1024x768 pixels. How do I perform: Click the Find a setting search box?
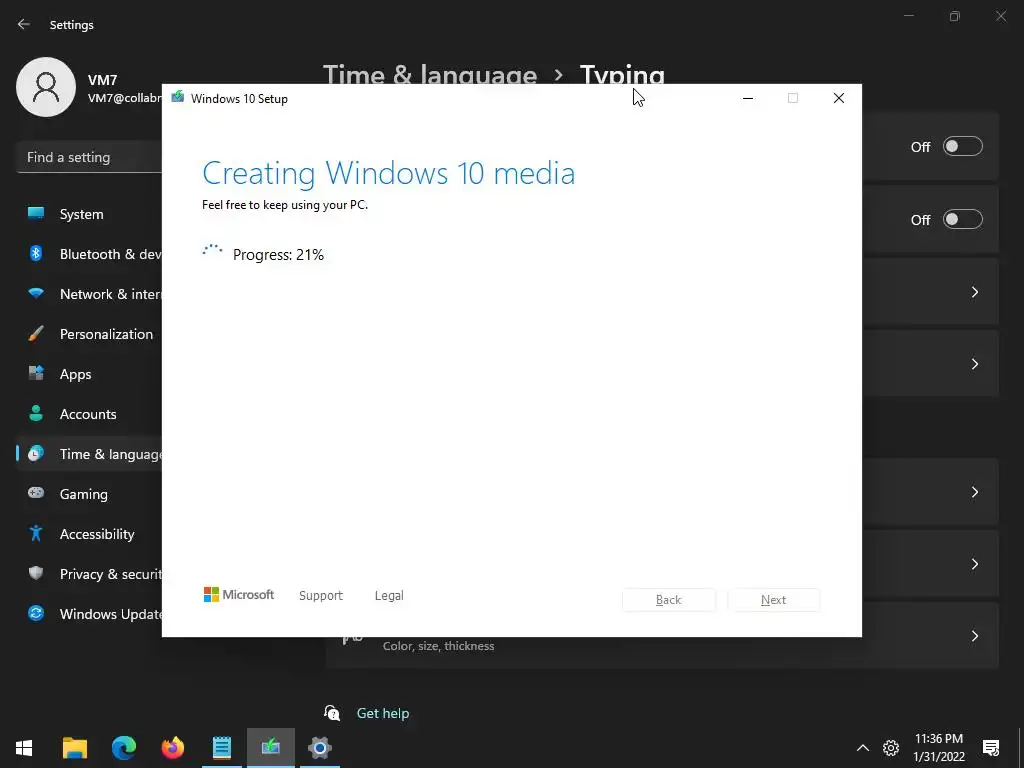(89, 157)
